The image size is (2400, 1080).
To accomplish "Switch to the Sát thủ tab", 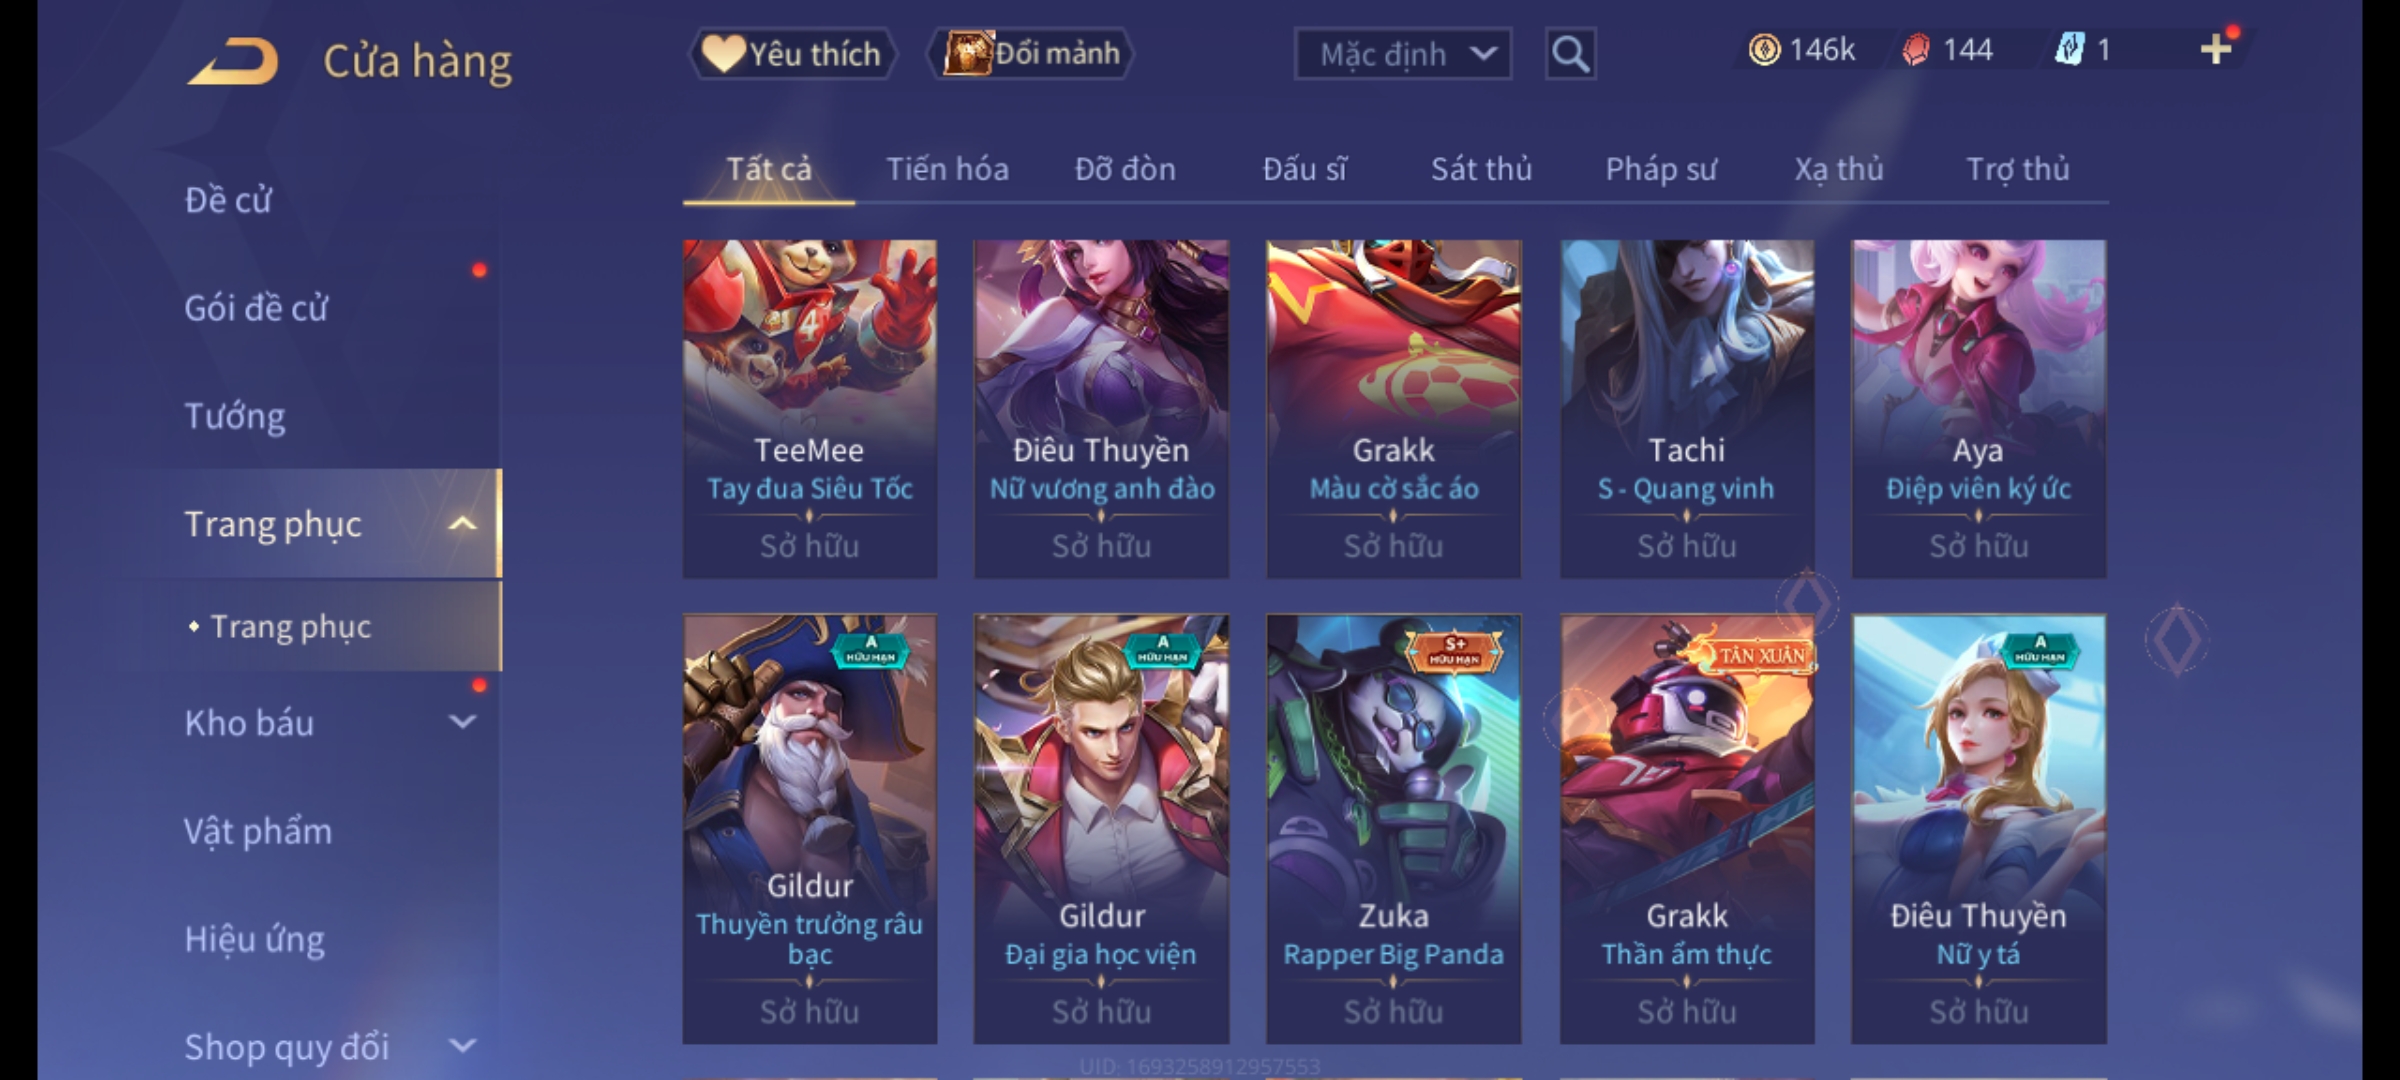I will click(1480, 169).
